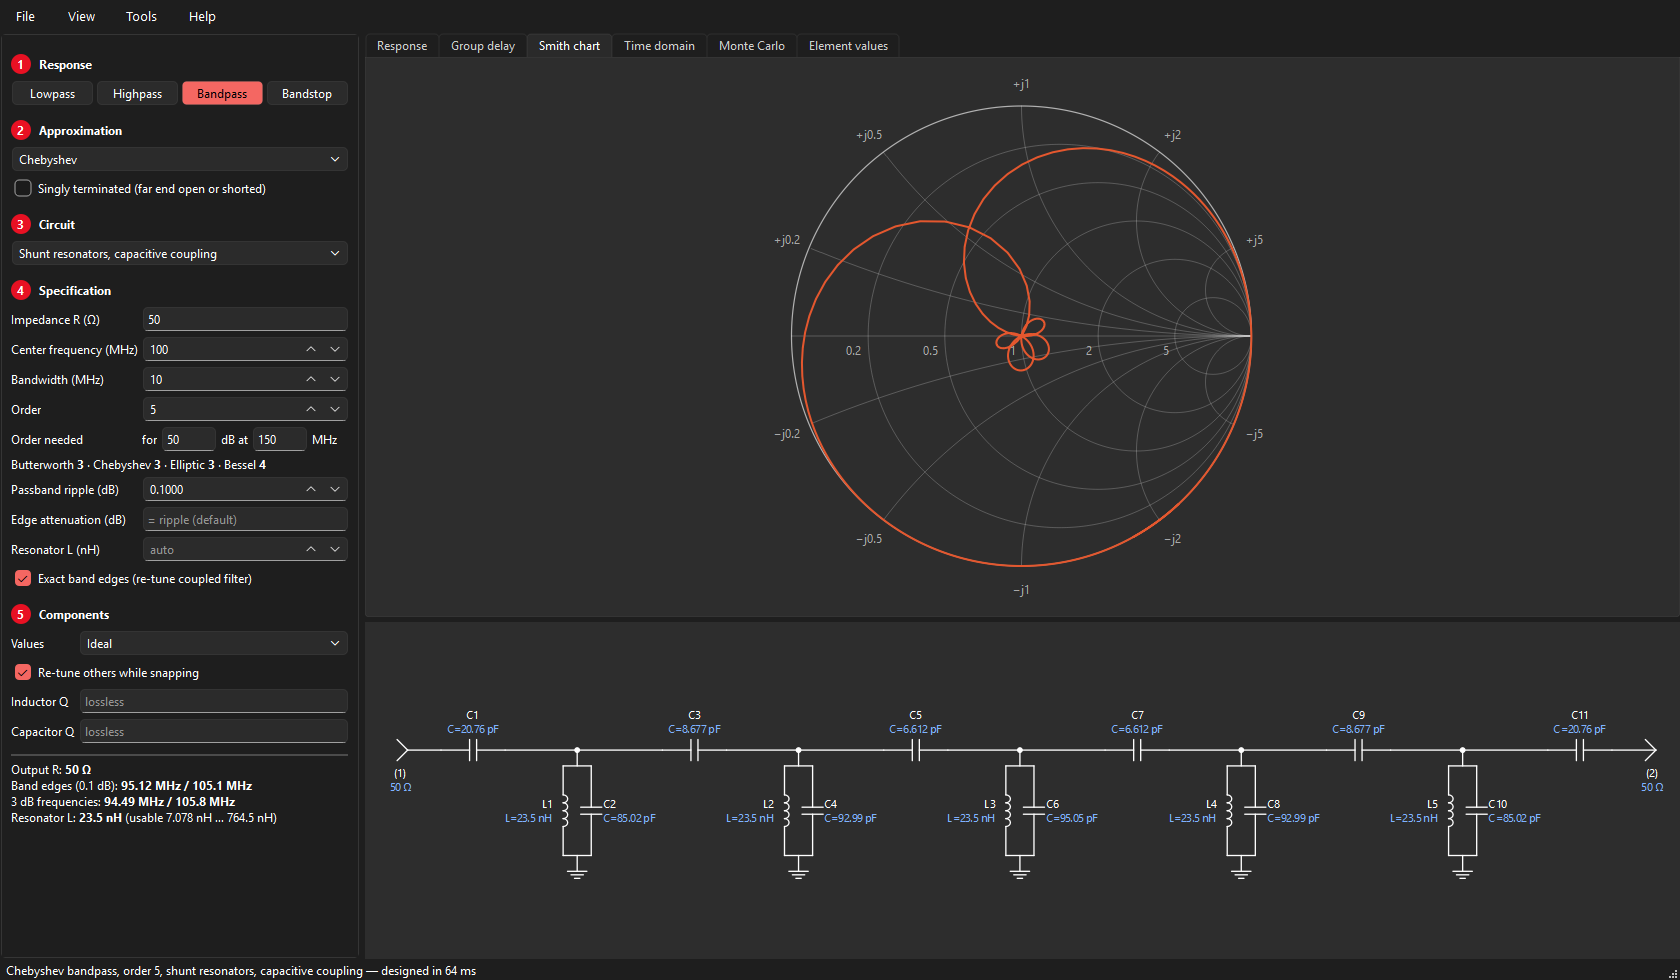This screenshot has width=1680, height=980.
Task: Decrease Passband ripple with down arrow
Action: (335, 489)
